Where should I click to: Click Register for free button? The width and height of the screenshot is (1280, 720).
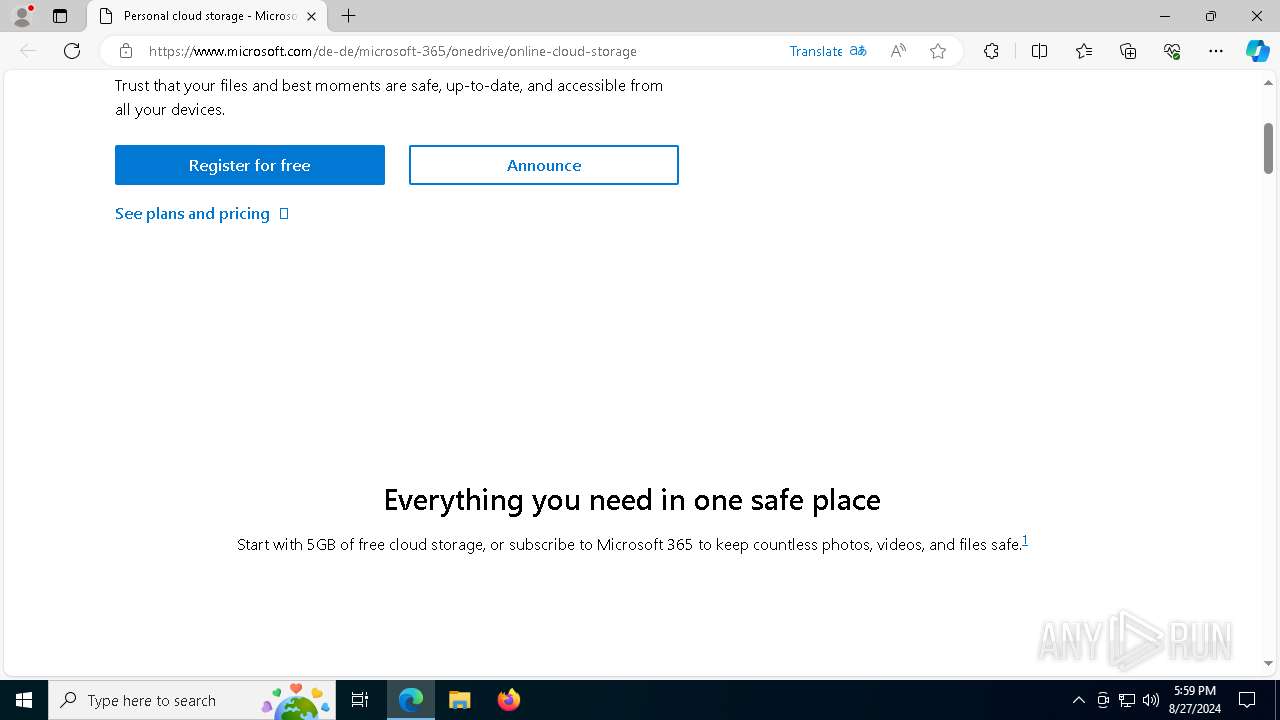(x=250, y=165)
